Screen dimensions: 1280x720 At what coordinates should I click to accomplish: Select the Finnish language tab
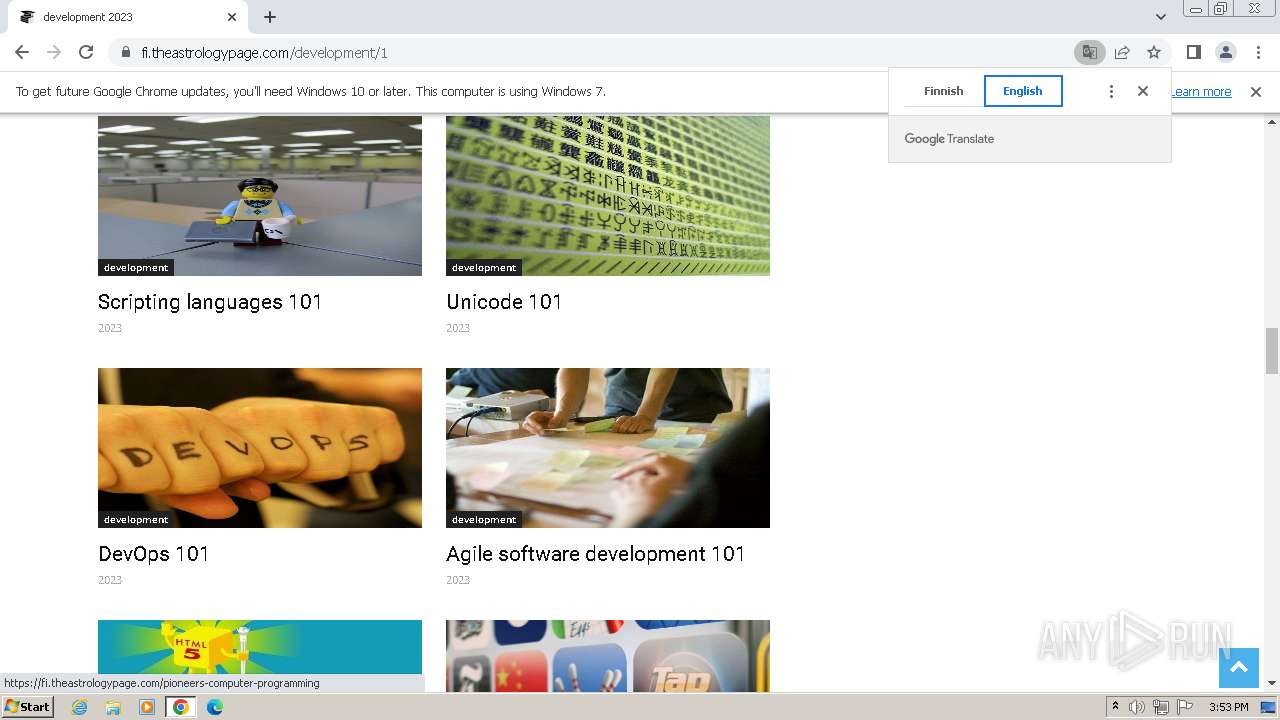coord(943,91)
